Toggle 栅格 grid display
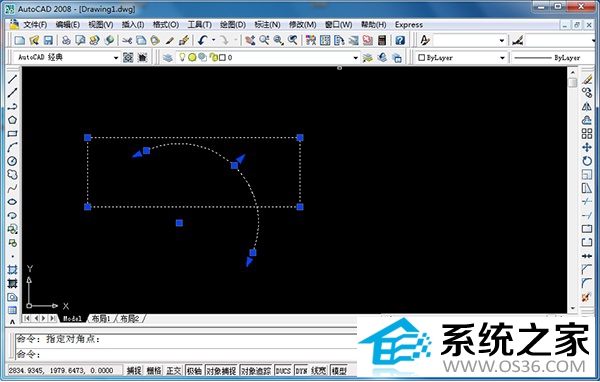Viewport: 600px width, 382px height. (154, 370)
